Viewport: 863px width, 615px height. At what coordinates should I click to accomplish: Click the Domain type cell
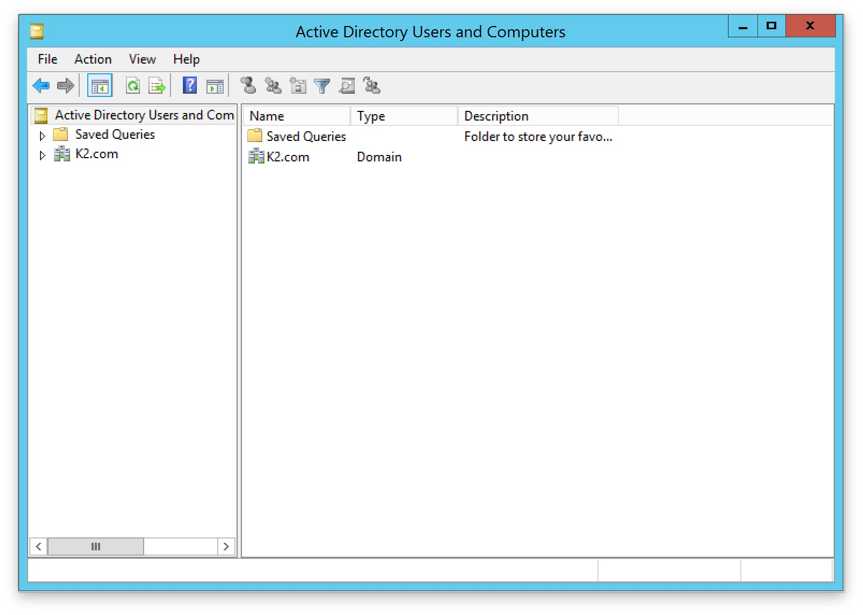click(379, 157)
